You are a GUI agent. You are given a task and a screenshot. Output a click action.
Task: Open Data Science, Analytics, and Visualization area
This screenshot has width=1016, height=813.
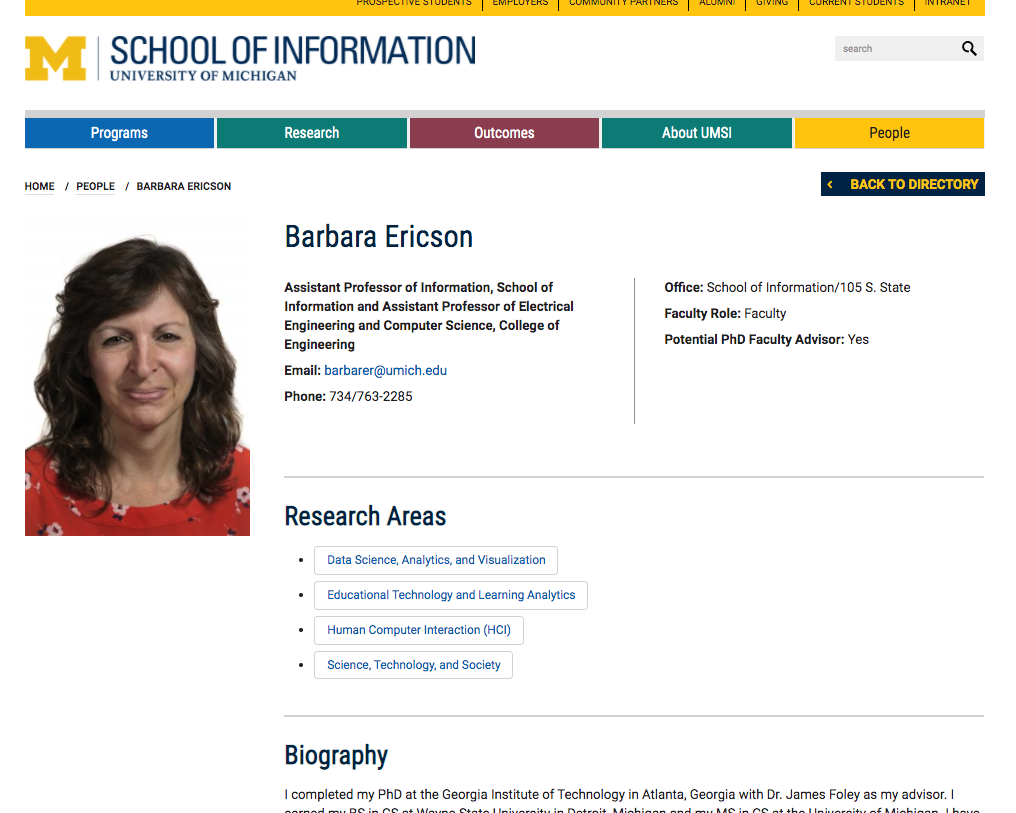436,560
